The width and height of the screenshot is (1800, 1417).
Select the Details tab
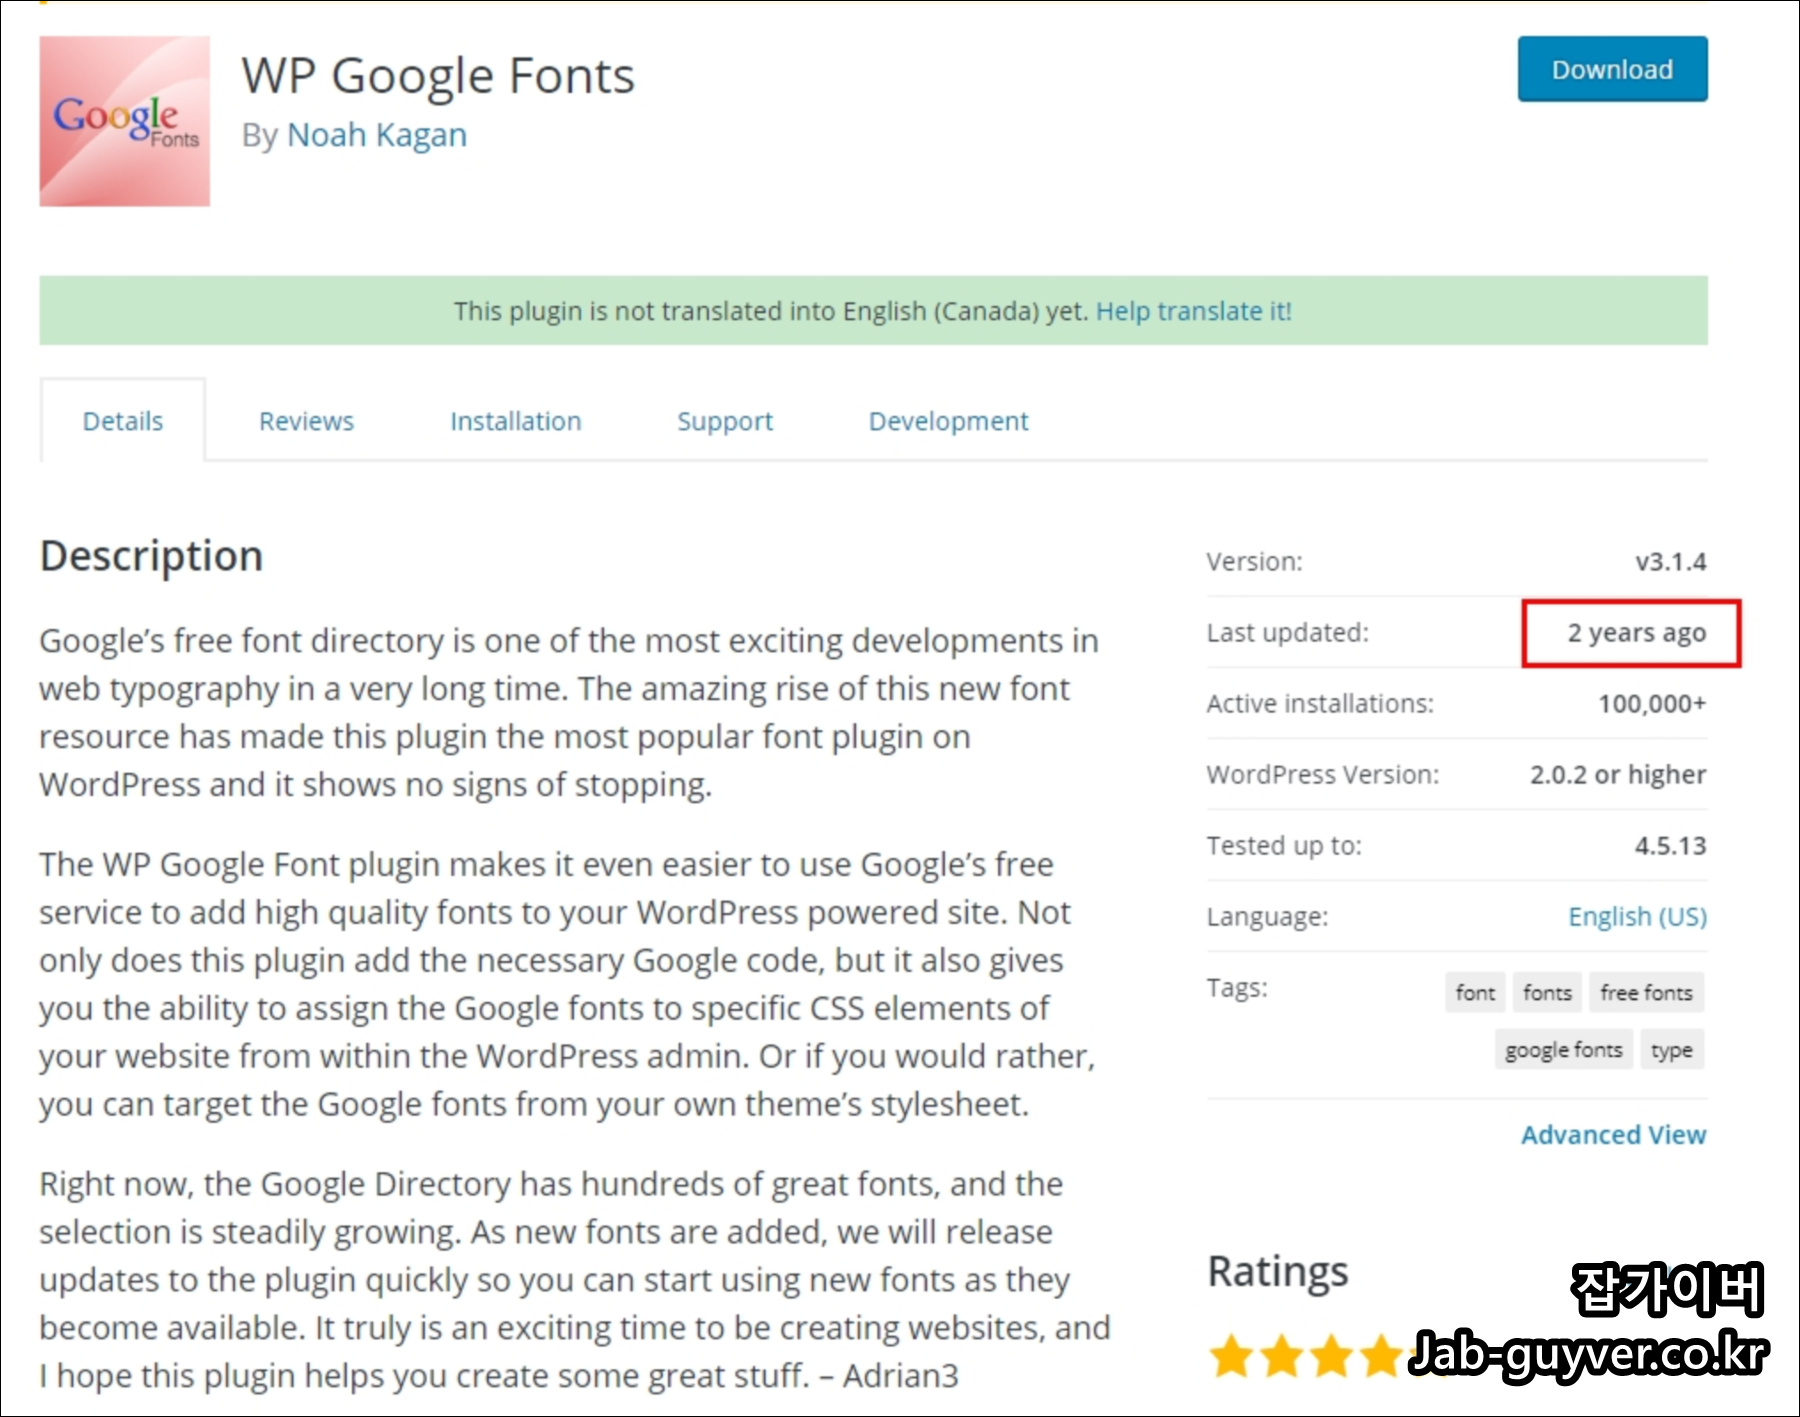click(x=123, y=421)
